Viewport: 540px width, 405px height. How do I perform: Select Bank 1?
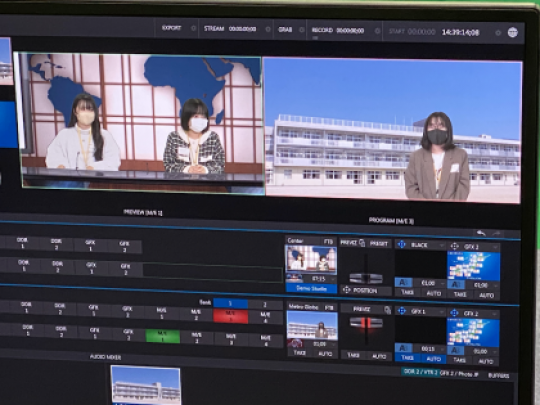230,303
